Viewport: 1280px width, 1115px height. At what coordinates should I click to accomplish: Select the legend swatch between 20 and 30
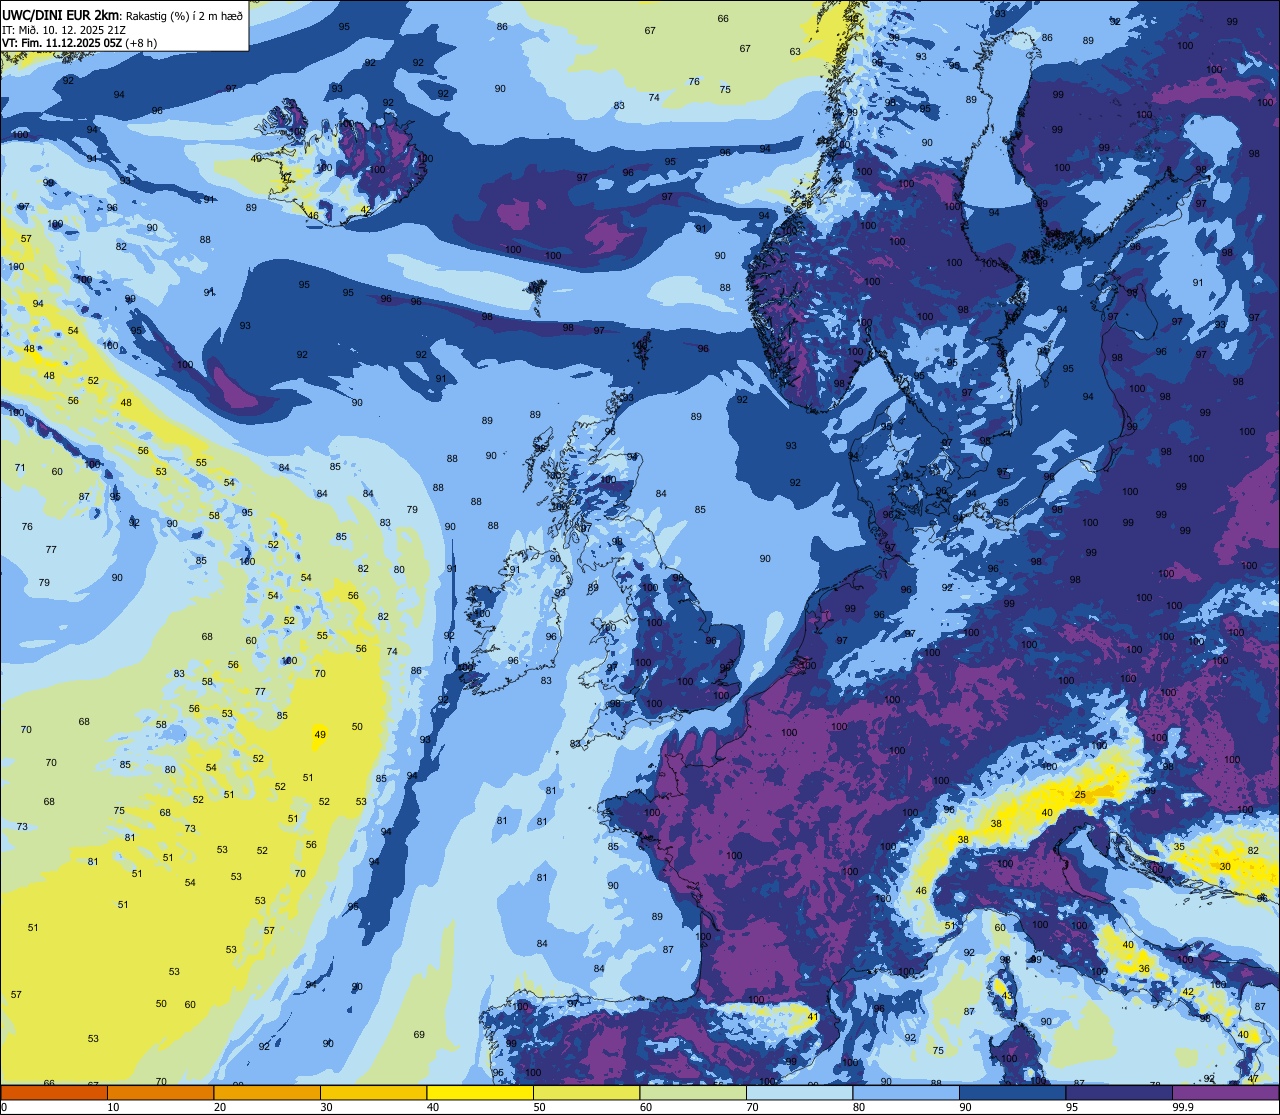(x=267, y=1092)
